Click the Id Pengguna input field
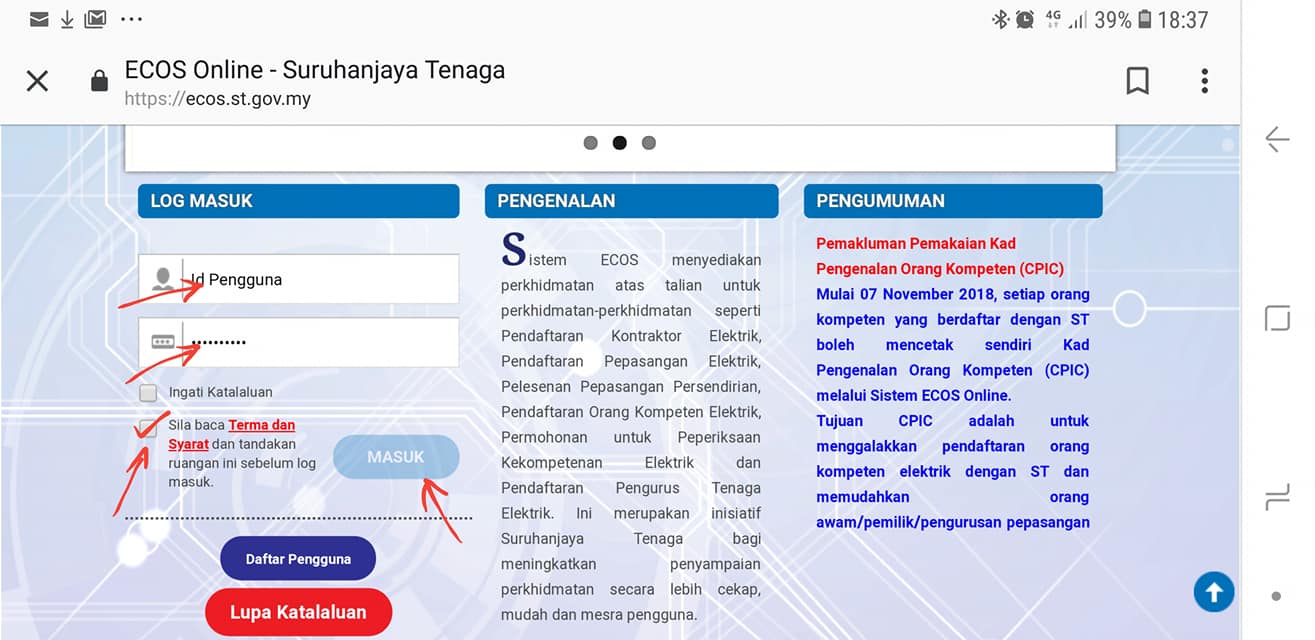The width and height of the screenshot is (1315, 640). [x=299, y=279]
